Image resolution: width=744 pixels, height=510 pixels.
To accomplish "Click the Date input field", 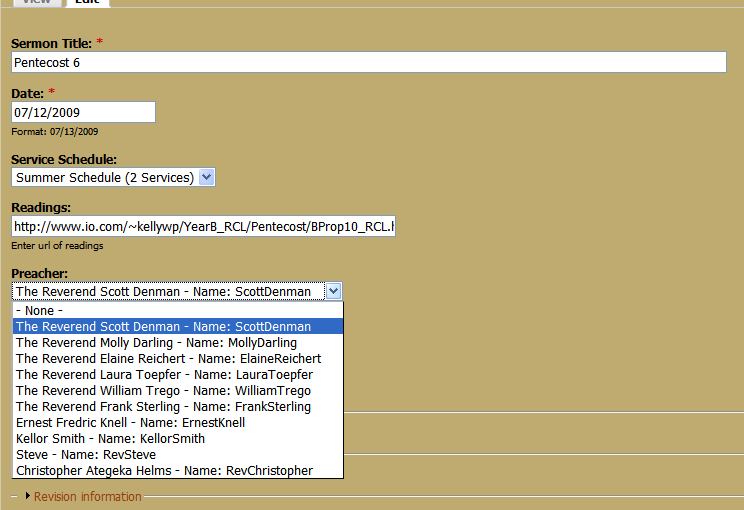I will tap(84, 112).
